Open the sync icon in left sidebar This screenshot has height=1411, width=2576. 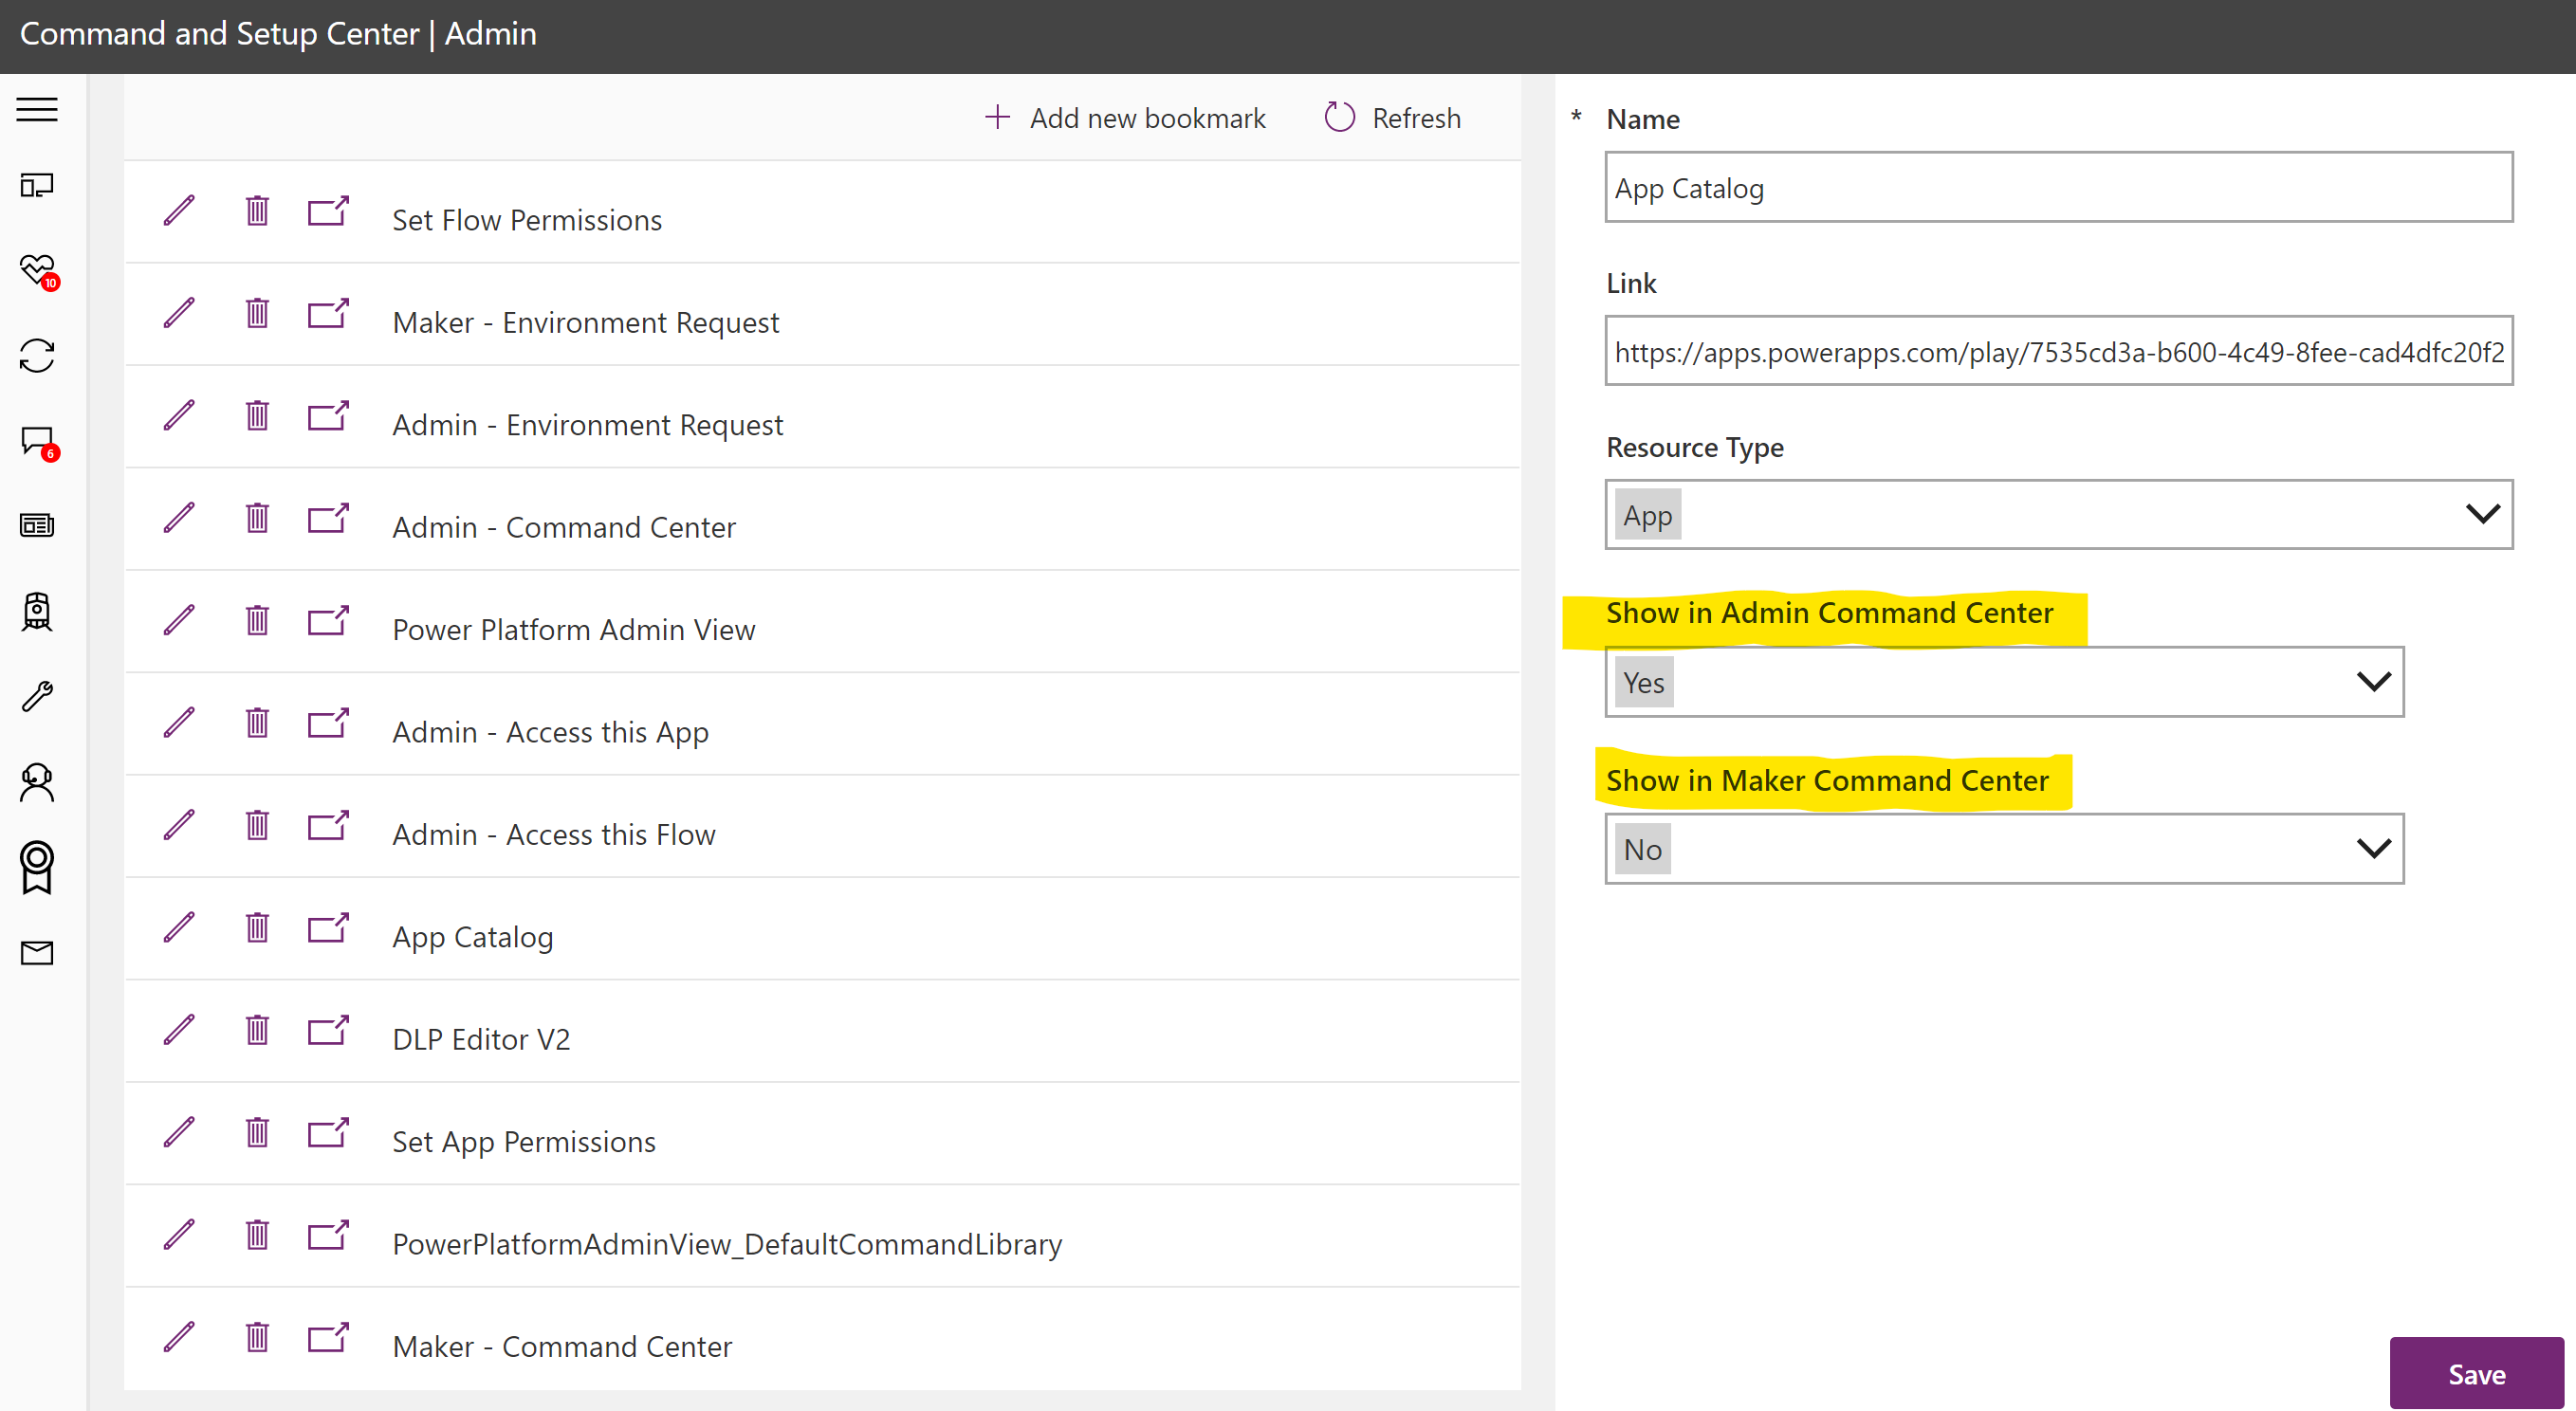click(36, 355)
